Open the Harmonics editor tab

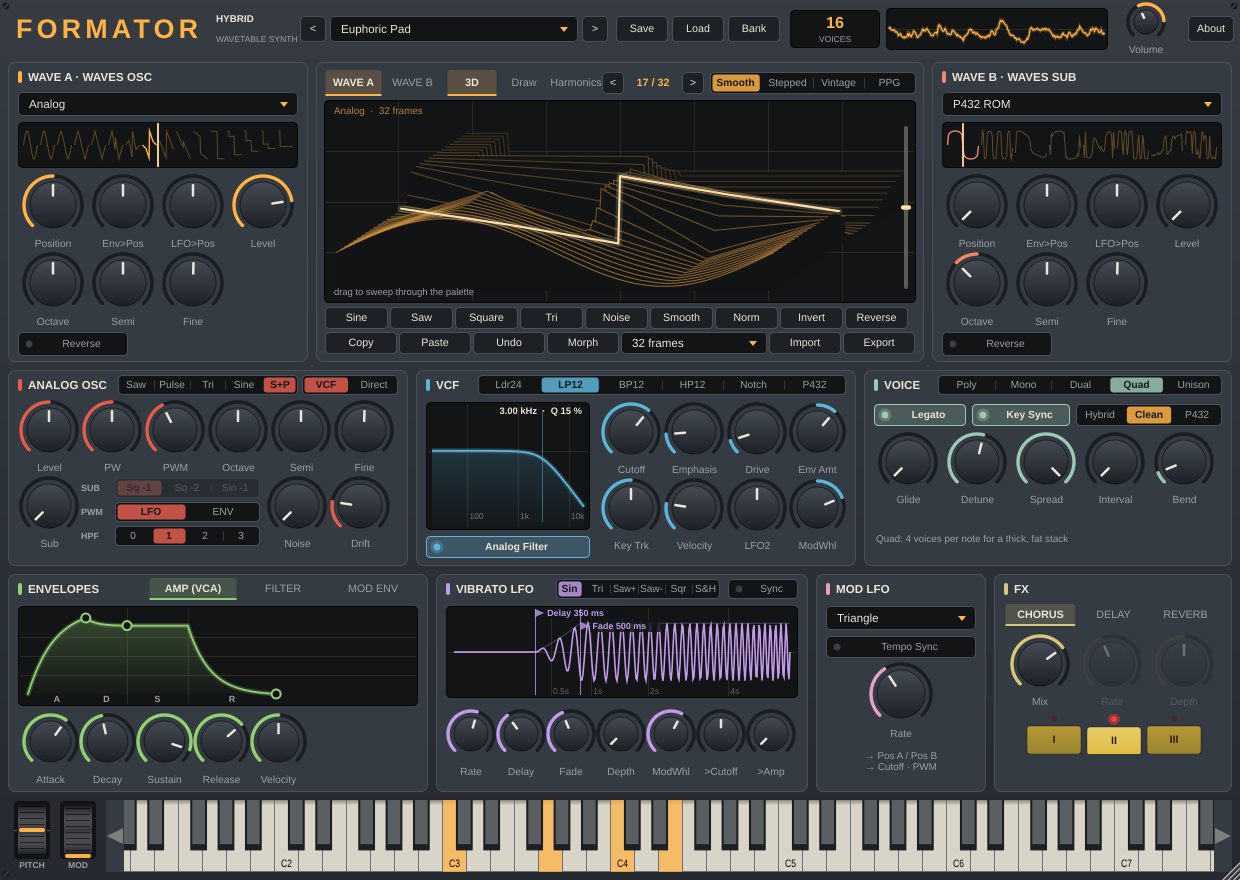(576, 83)
